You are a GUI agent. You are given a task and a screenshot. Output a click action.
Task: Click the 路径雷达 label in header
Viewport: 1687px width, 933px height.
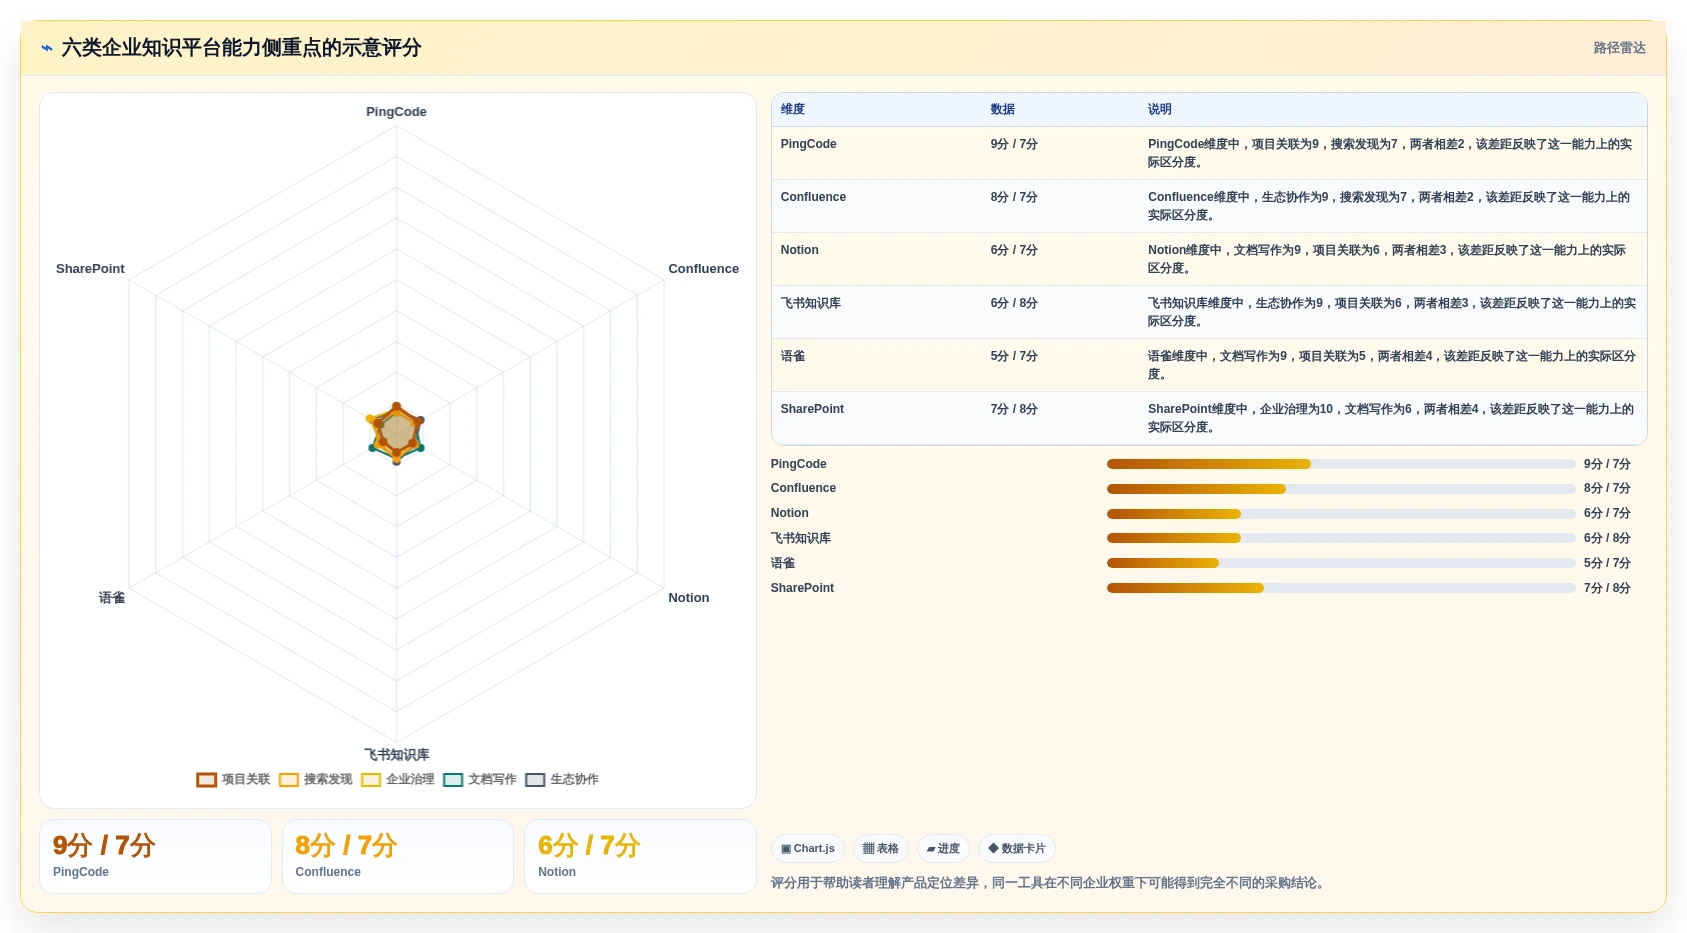coord(1619,48)
